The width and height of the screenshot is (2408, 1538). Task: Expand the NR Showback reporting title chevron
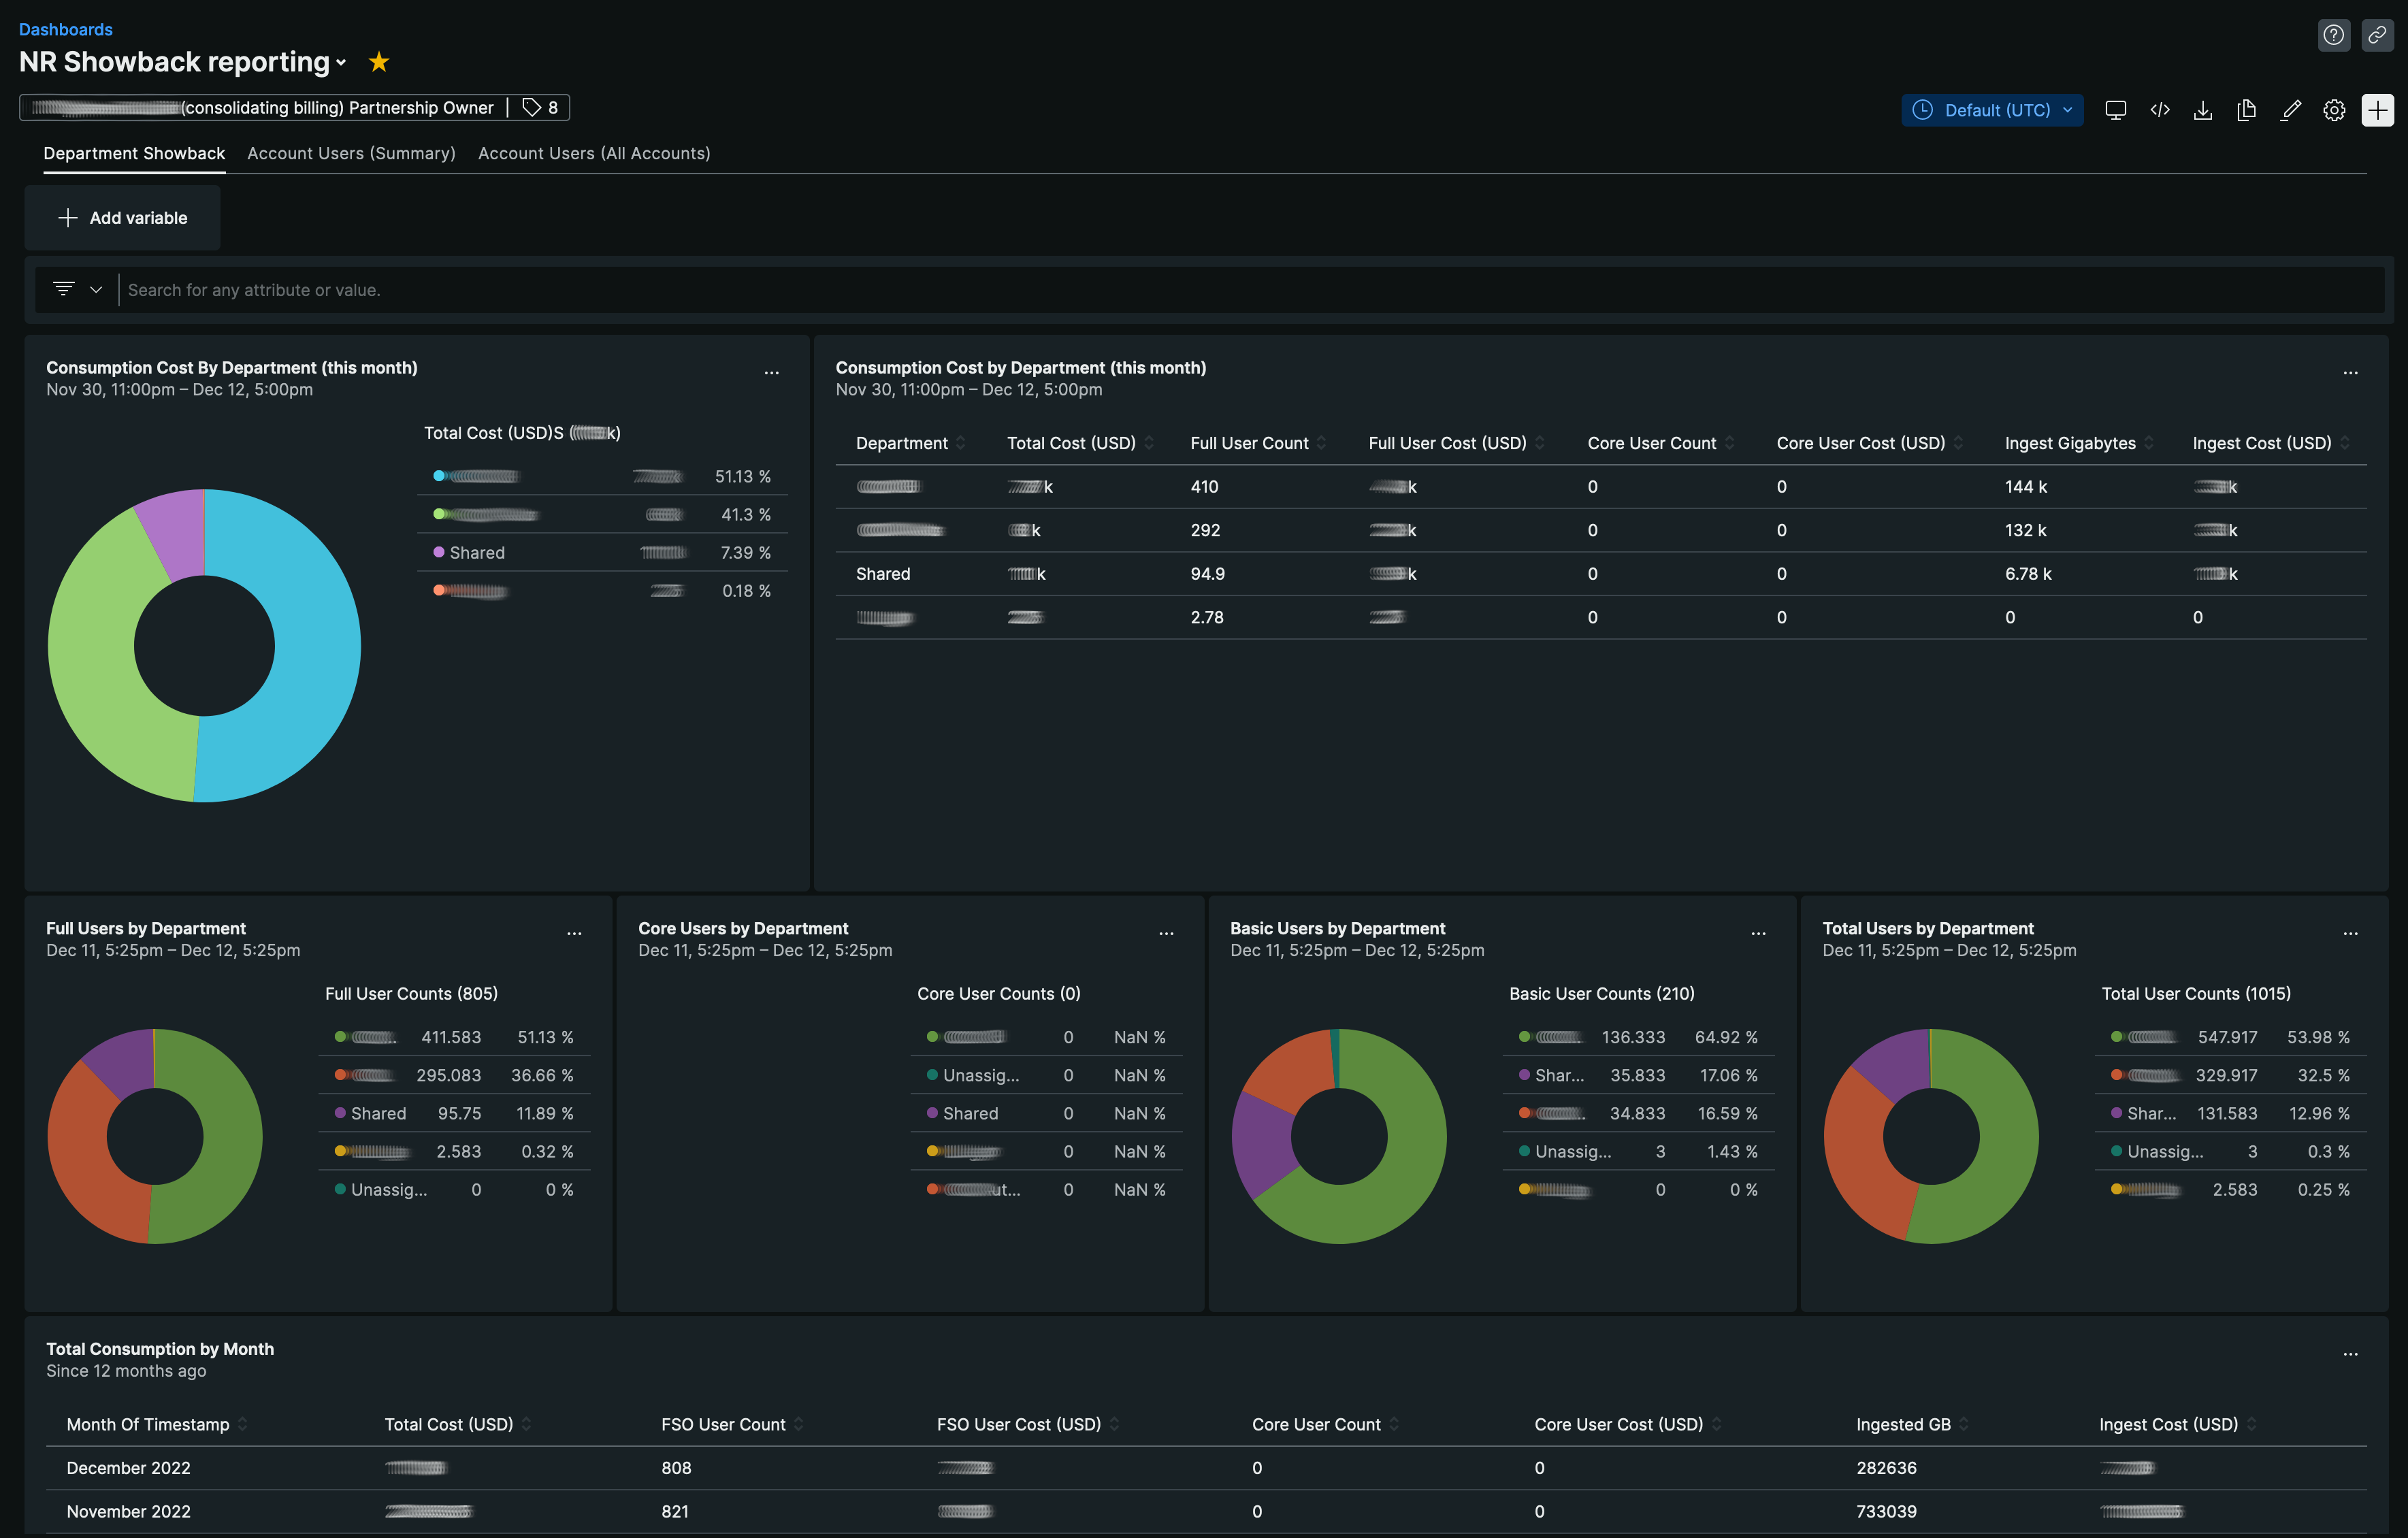pos(341,63)
